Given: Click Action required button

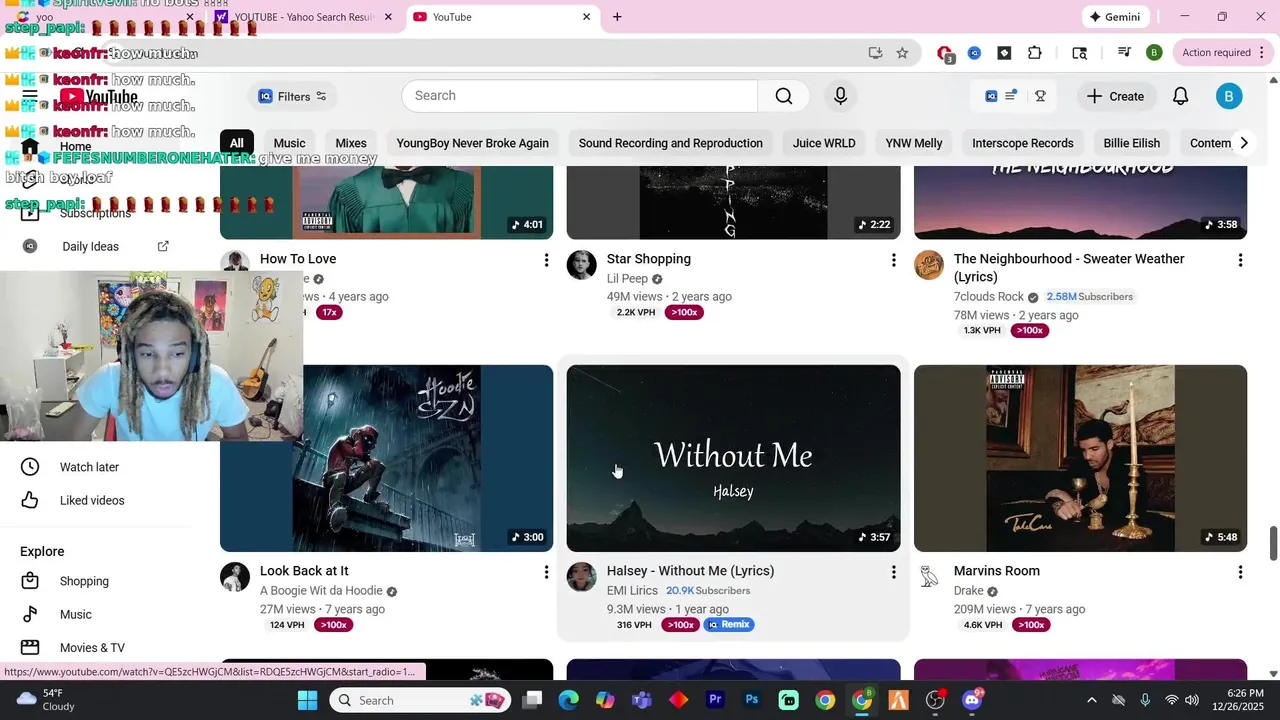Looking at the screenshot, I should (1217, 53).
